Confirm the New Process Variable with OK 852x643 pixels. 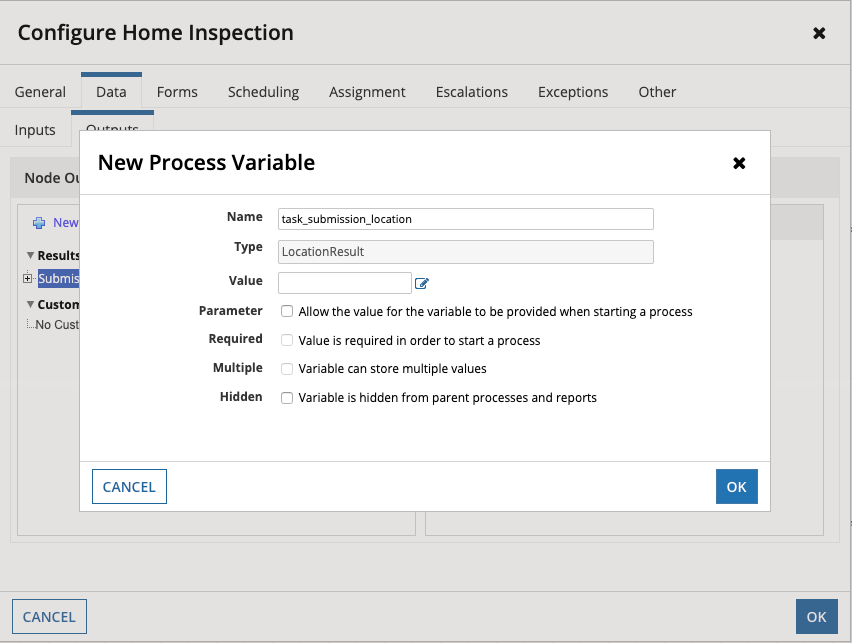point(737,486)
